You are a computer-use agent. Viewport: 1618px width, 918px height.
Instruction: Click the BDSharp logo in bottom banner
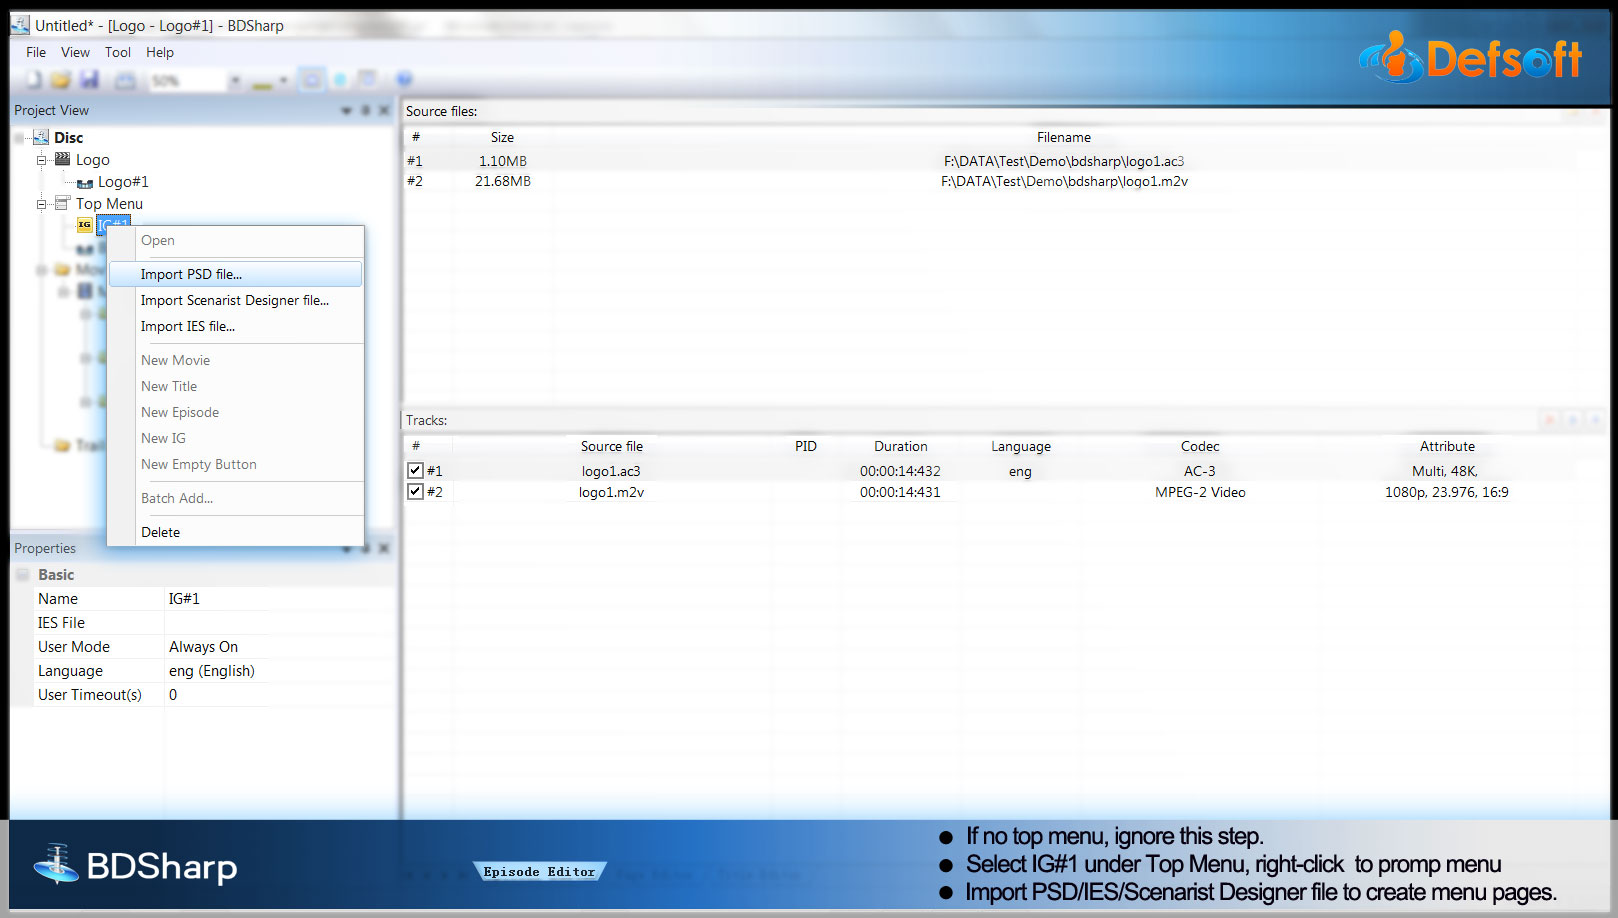[x=136, y=865]
